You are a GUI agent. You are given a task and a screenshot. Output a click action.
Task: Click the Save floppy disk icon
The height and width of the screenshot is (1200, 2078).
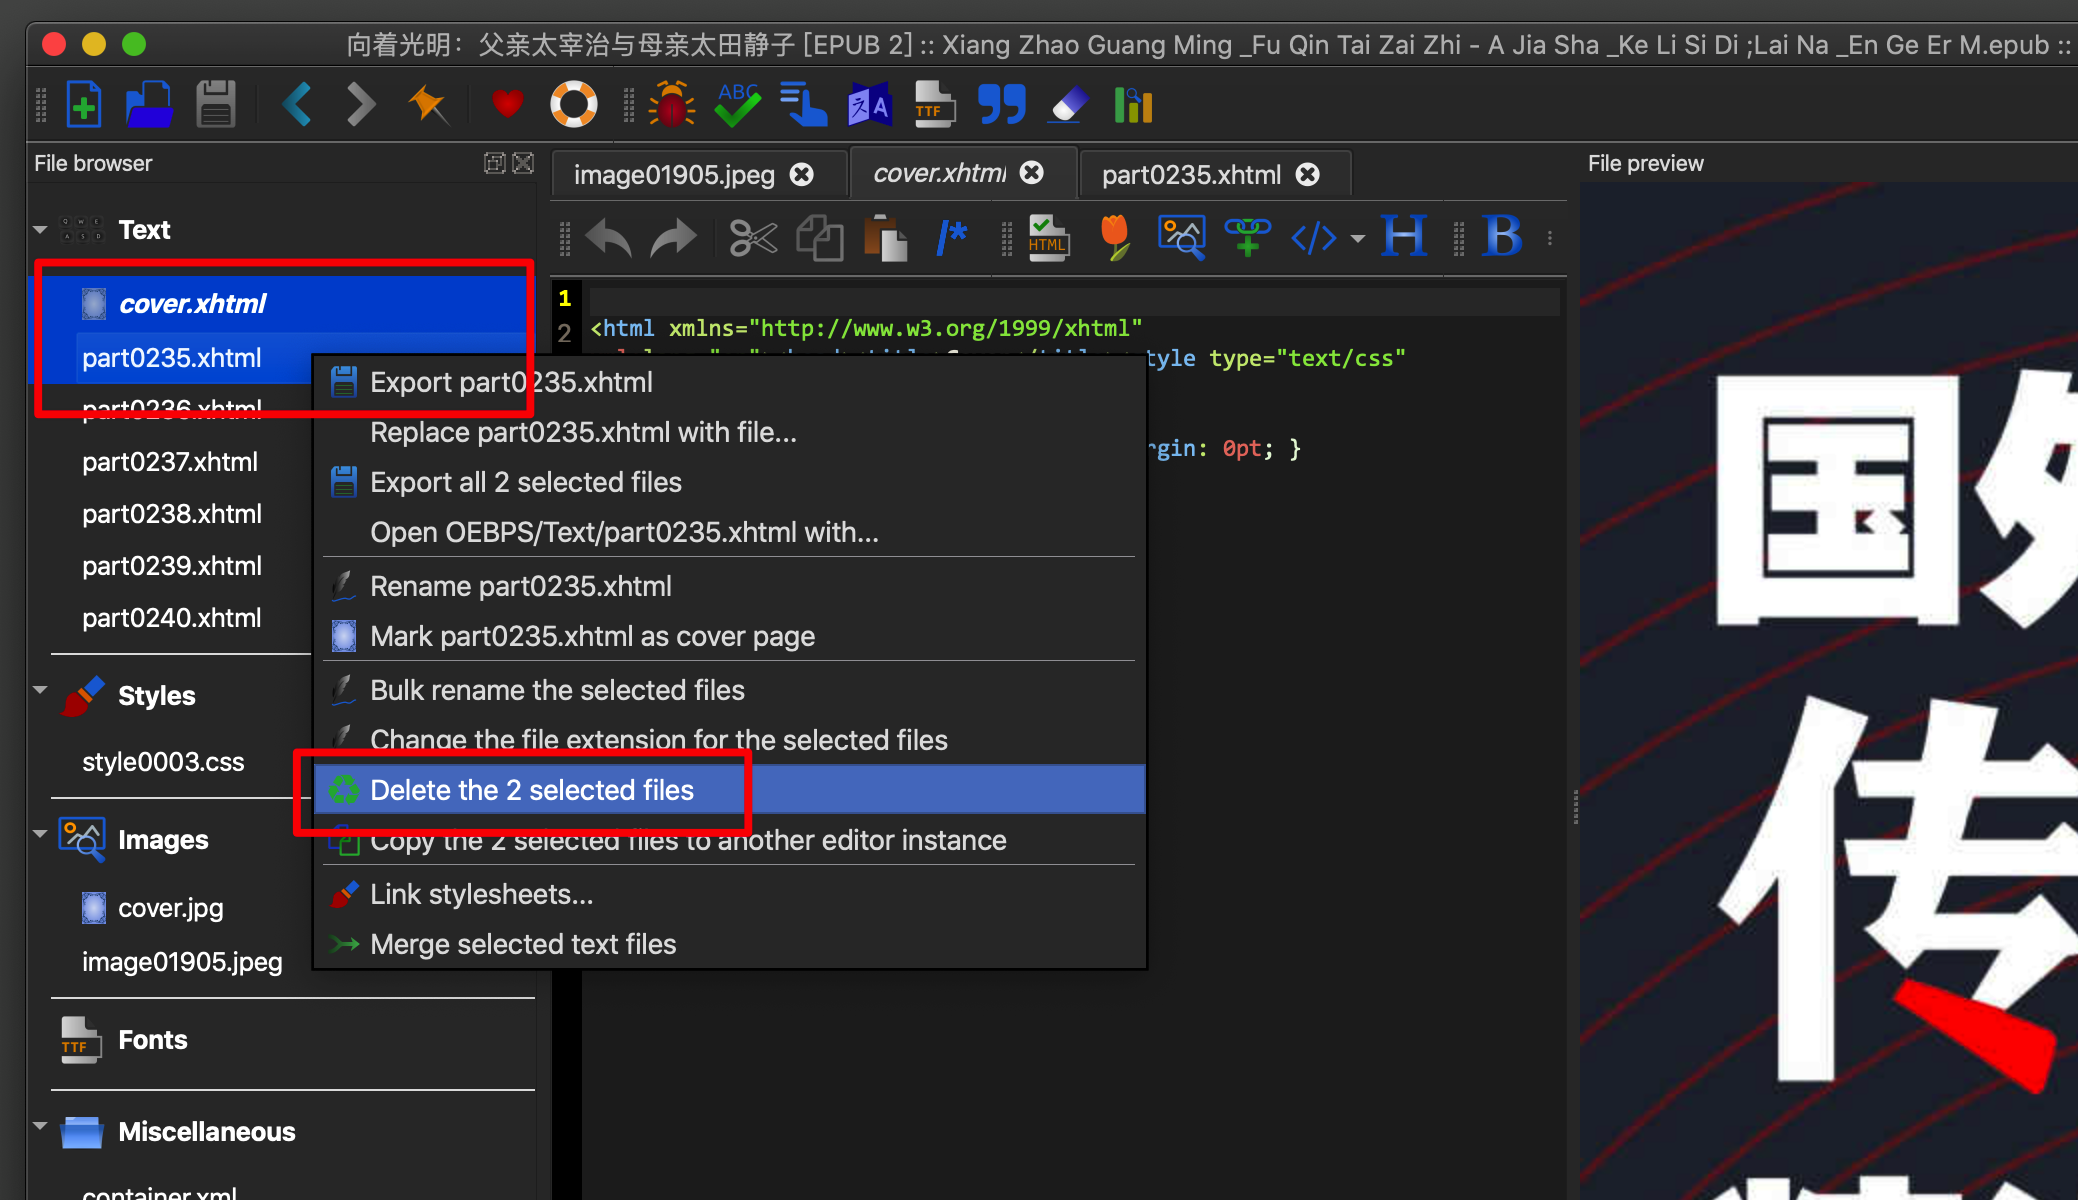click(215, 104)
